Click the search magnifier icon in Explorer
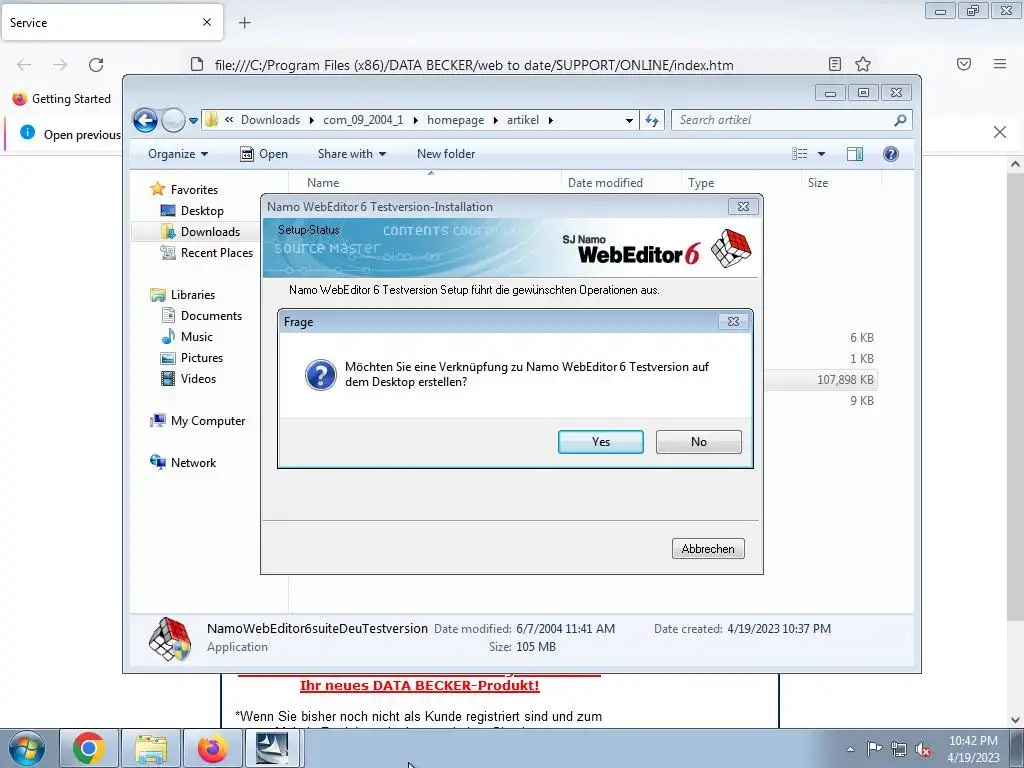 point(901,120)
